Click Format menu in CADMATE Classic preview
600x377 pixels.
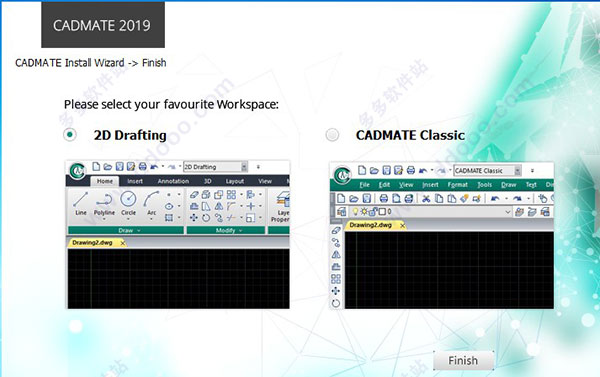click(x=458, y=185)
